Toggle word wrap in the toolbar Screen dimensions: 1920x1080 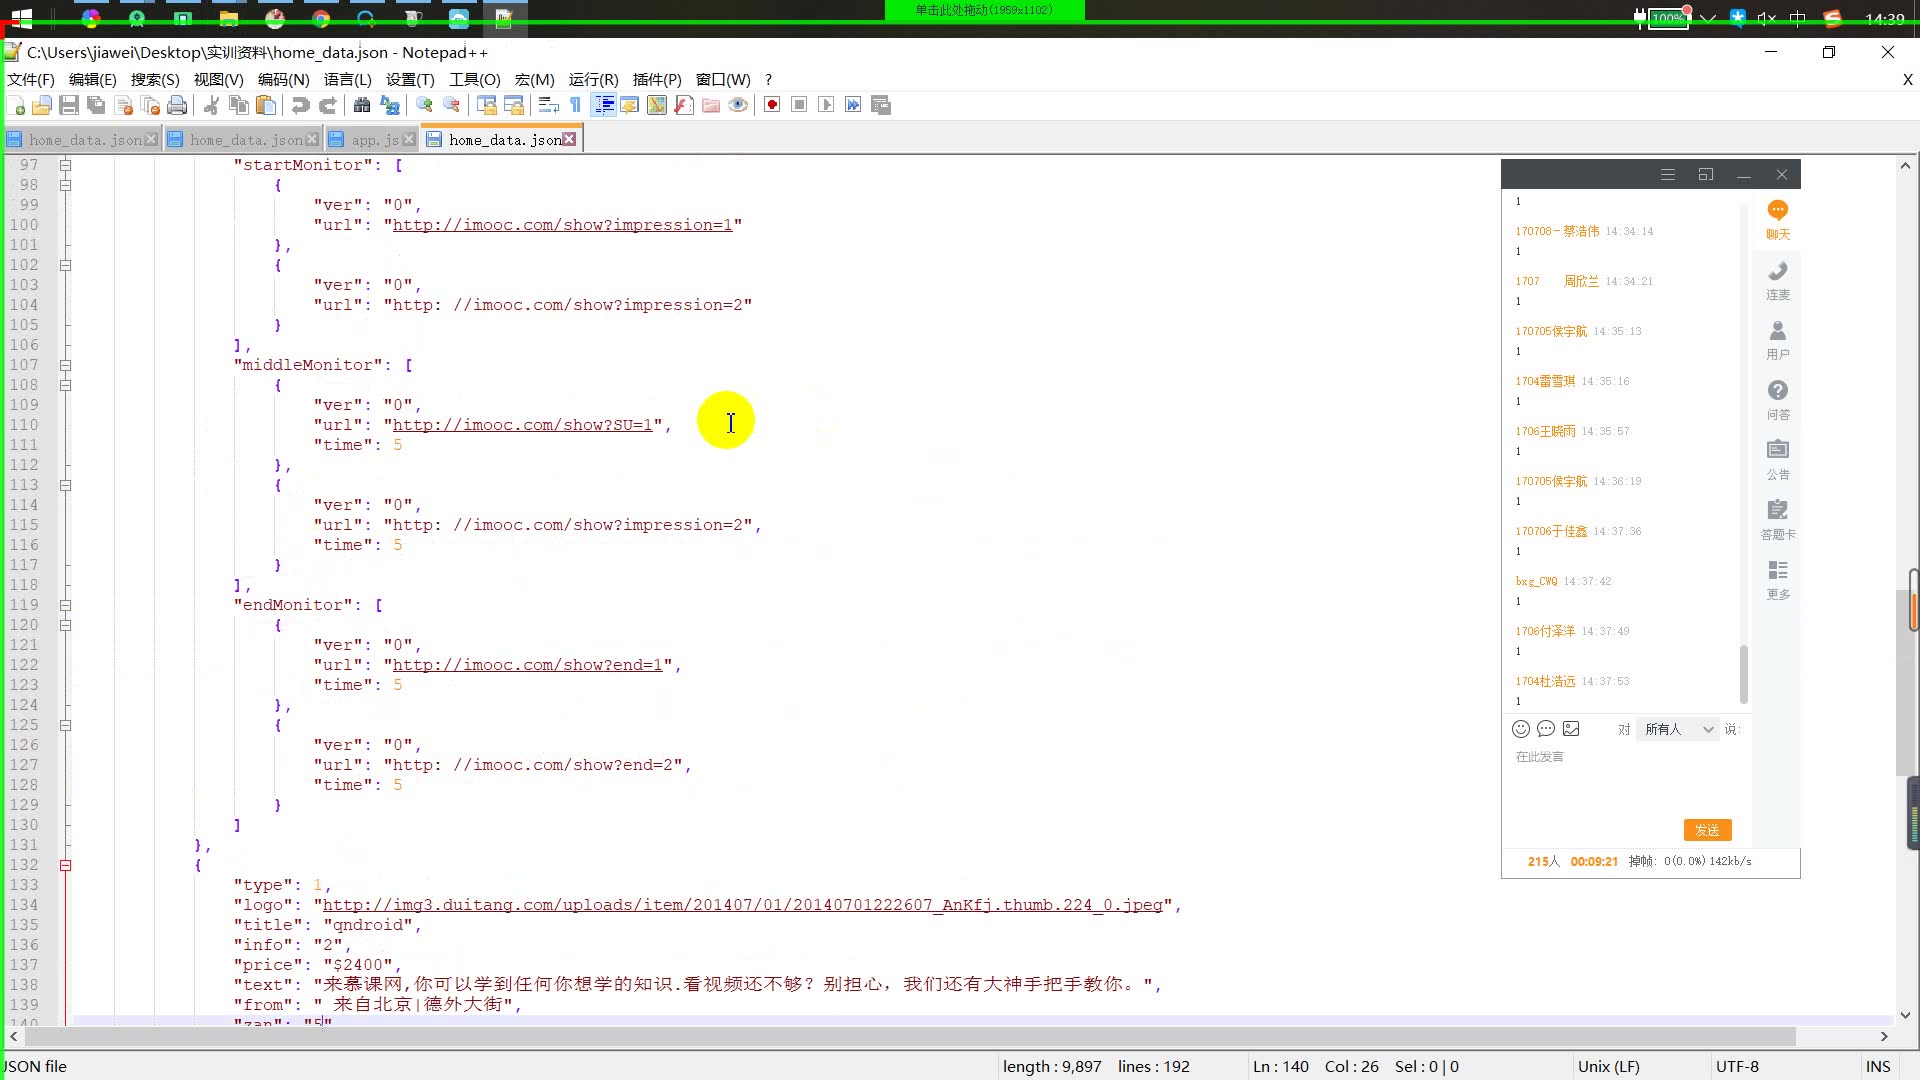(548, 105)
